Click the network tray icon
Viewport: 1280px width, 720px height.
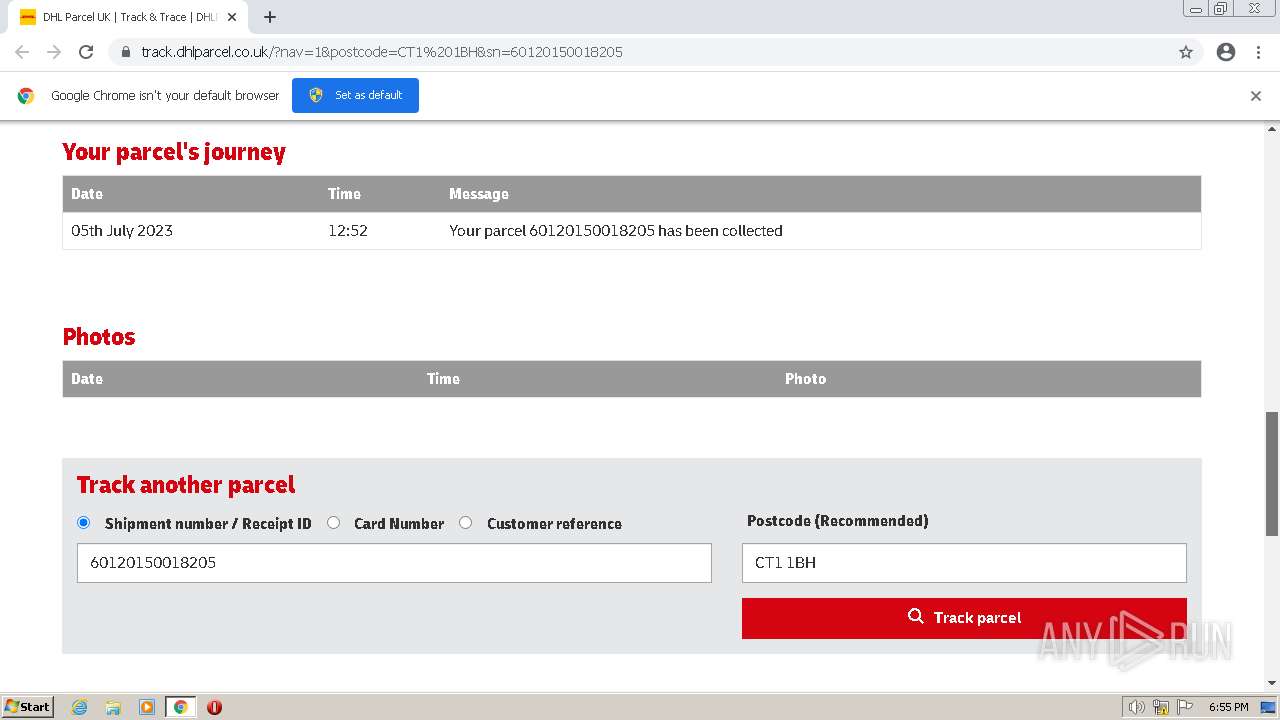coord(1161,707)
